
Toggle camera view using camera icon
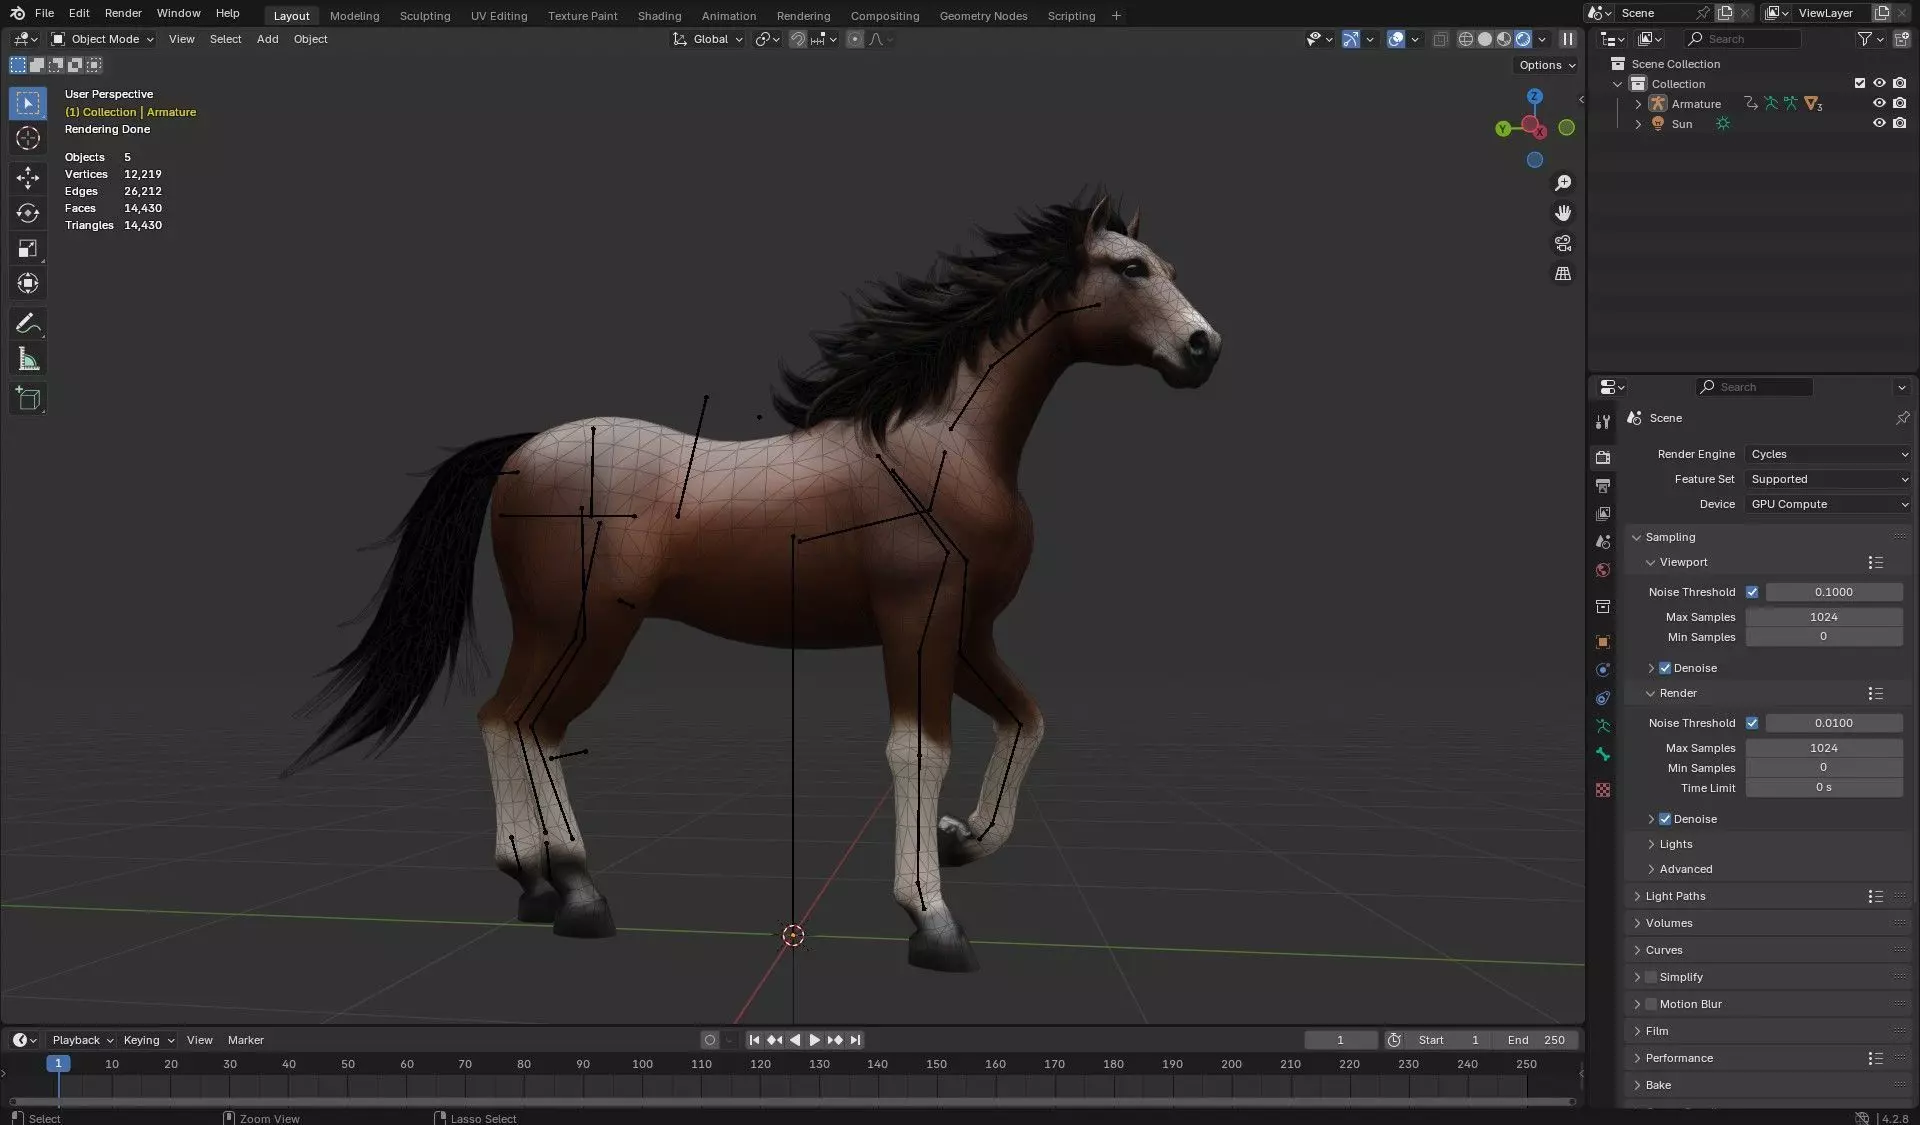[1563, 243]
